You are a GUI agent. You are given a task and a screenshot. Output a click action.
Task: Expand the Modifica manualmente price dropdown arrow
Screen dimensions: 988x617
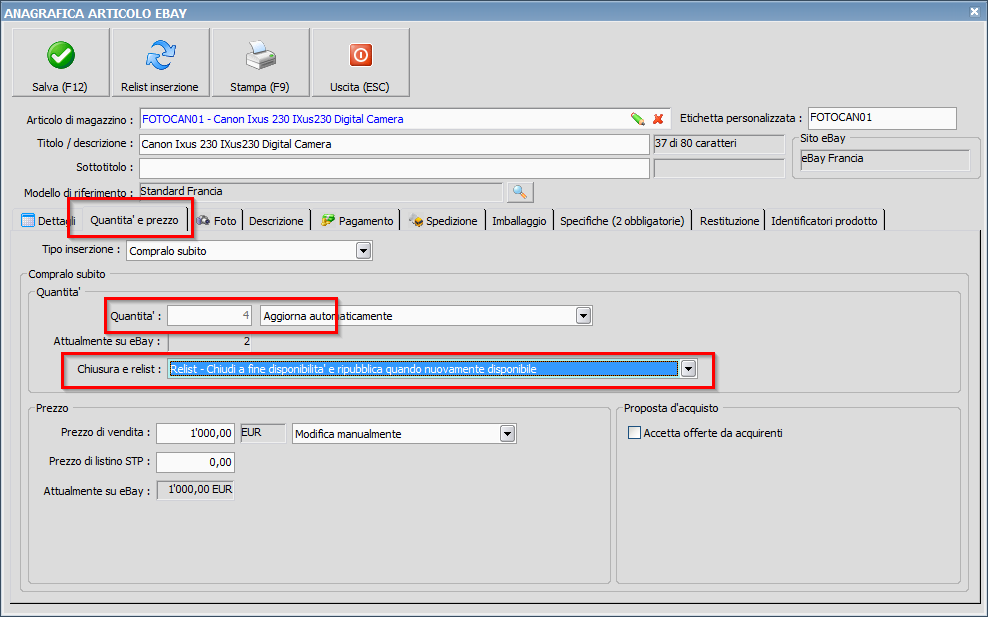(507, 434)
